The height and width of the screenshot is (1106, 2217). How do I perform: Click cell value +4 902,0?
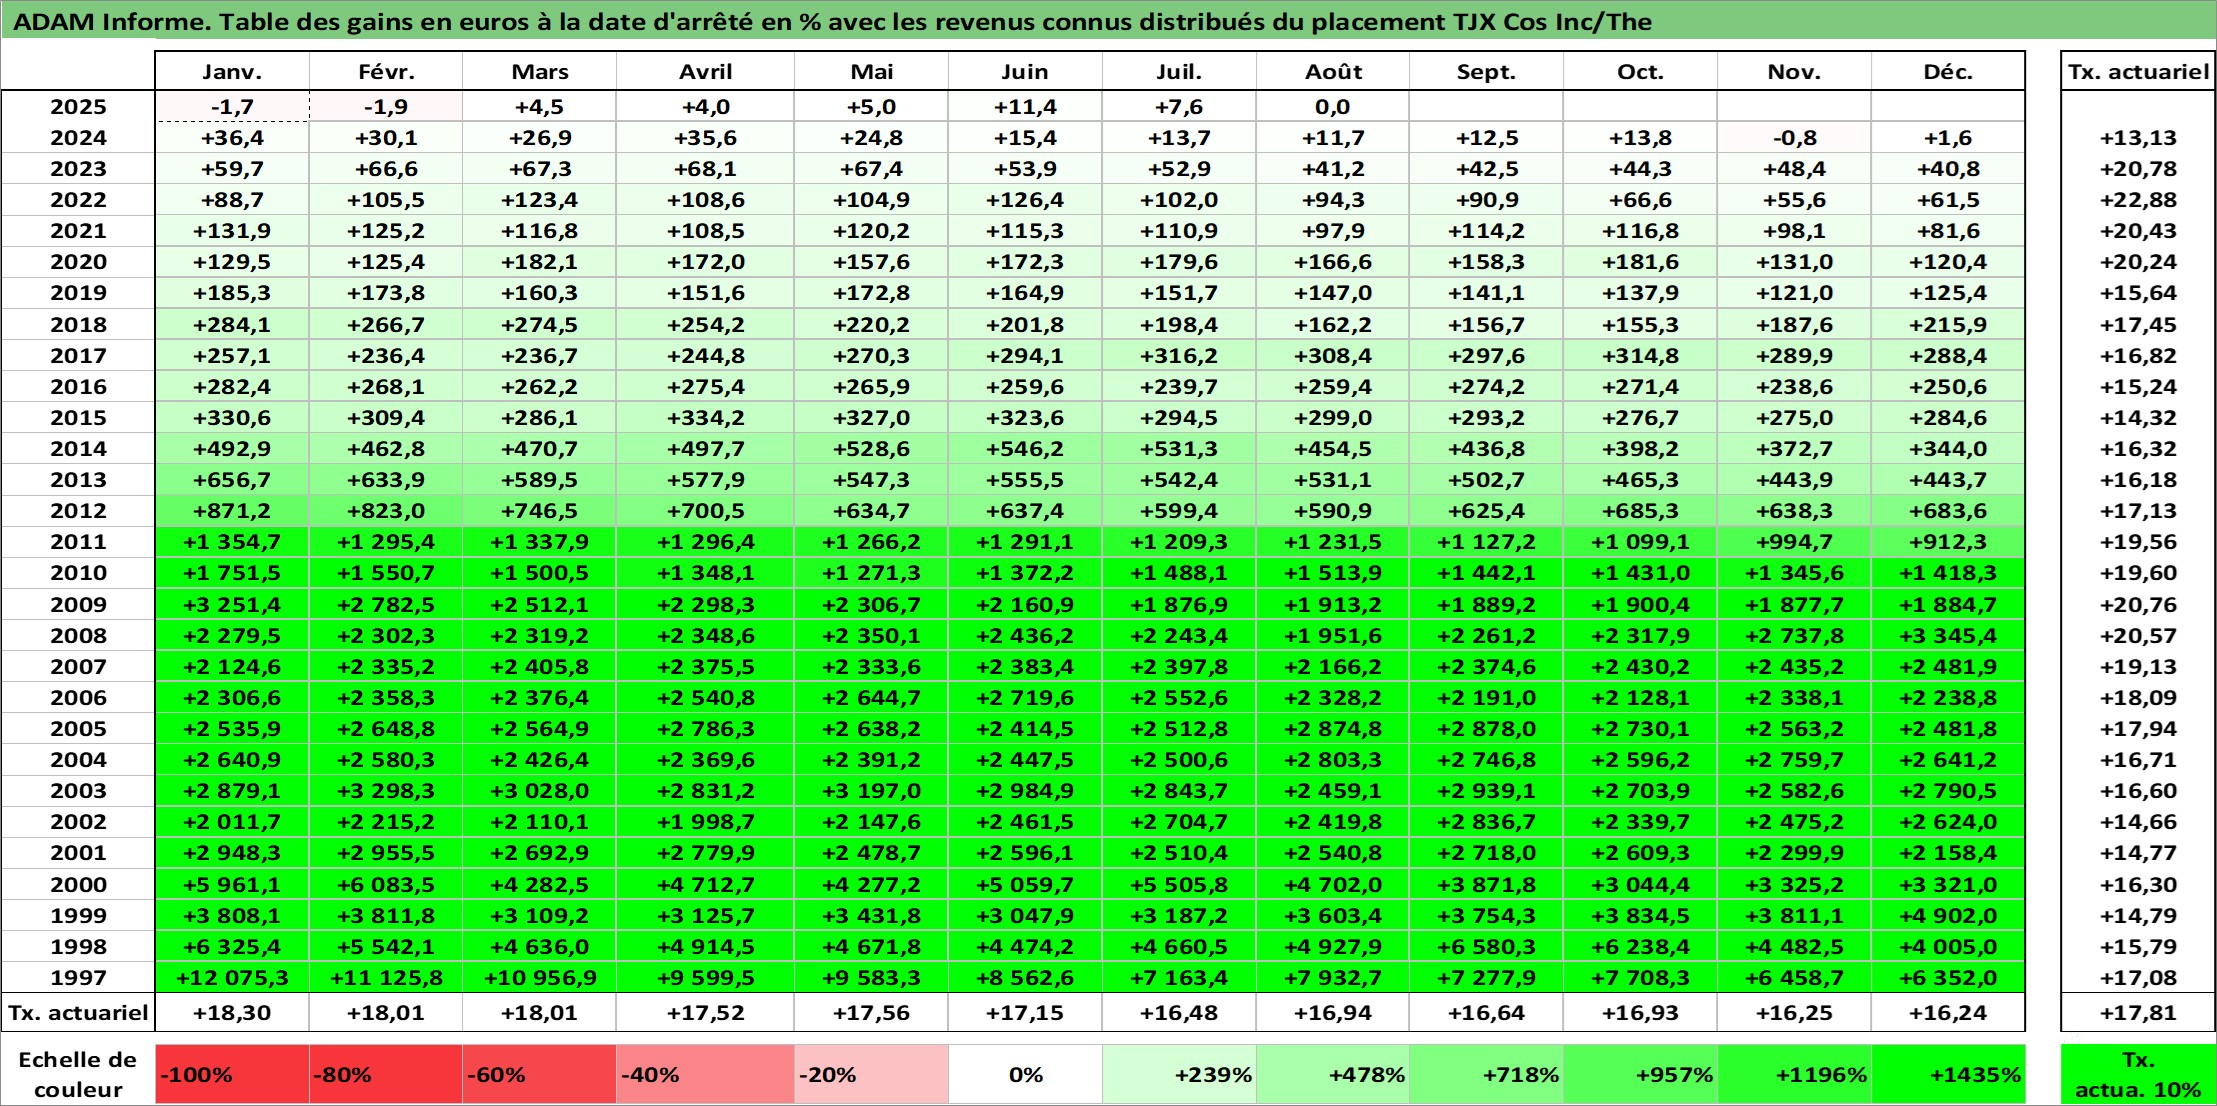coord(1948,916)
